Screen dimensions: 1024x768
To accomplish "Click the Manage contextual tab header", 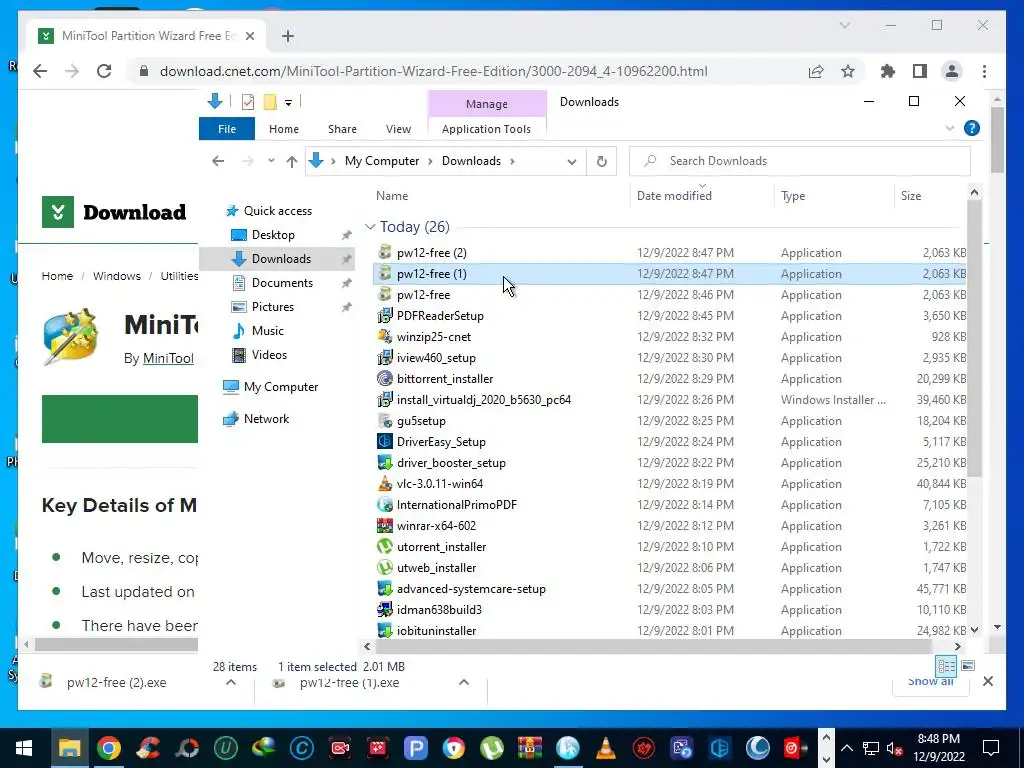I will [x=487, y=104].
